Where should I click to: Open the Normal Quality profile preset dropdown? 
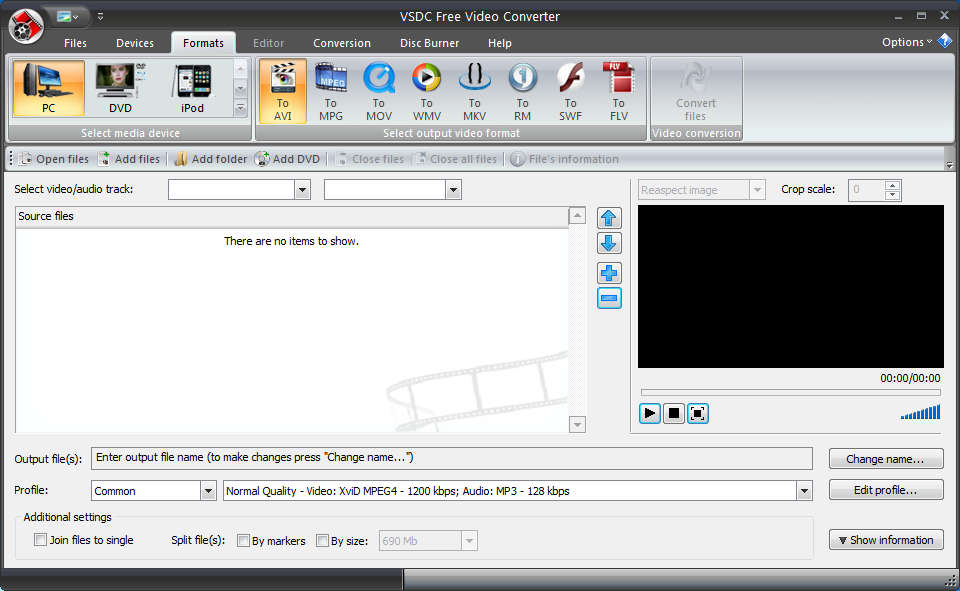point(804,491)
